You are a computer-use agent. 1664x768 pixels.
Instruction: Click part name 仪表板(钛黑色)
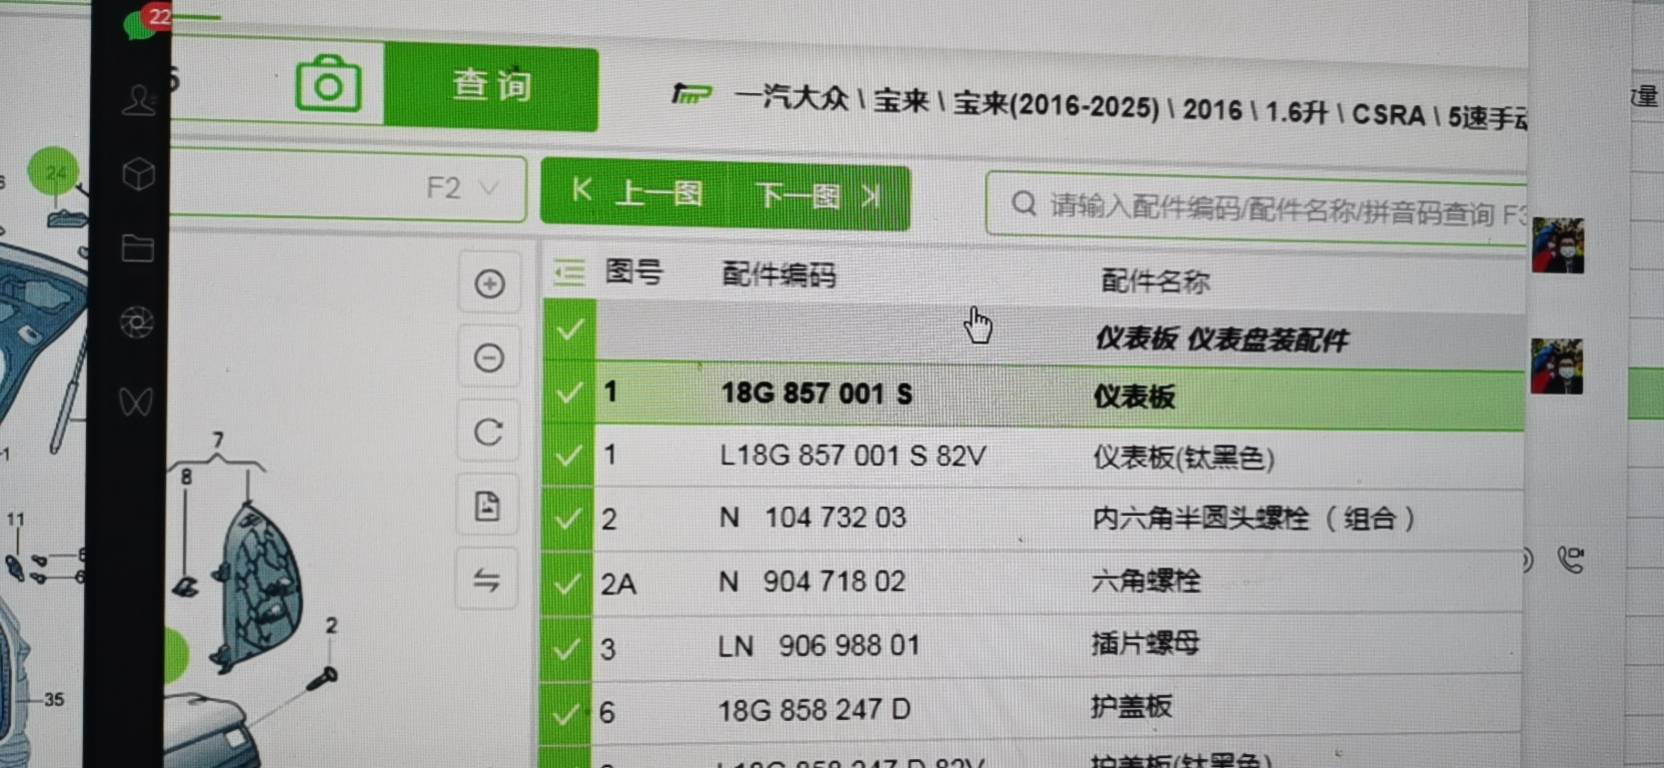1183,458
